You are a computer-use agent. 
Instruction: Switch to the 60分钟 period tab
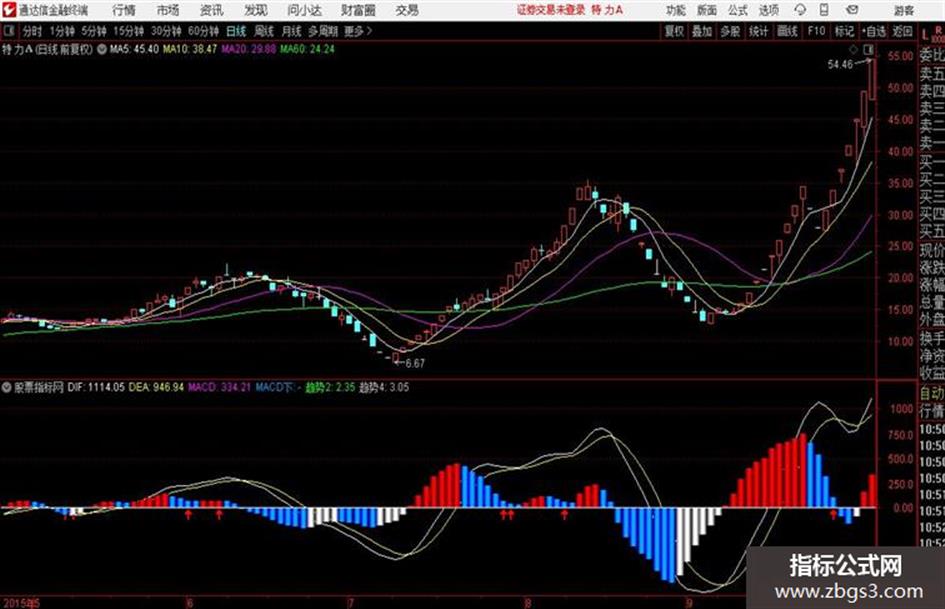(203, 31)
